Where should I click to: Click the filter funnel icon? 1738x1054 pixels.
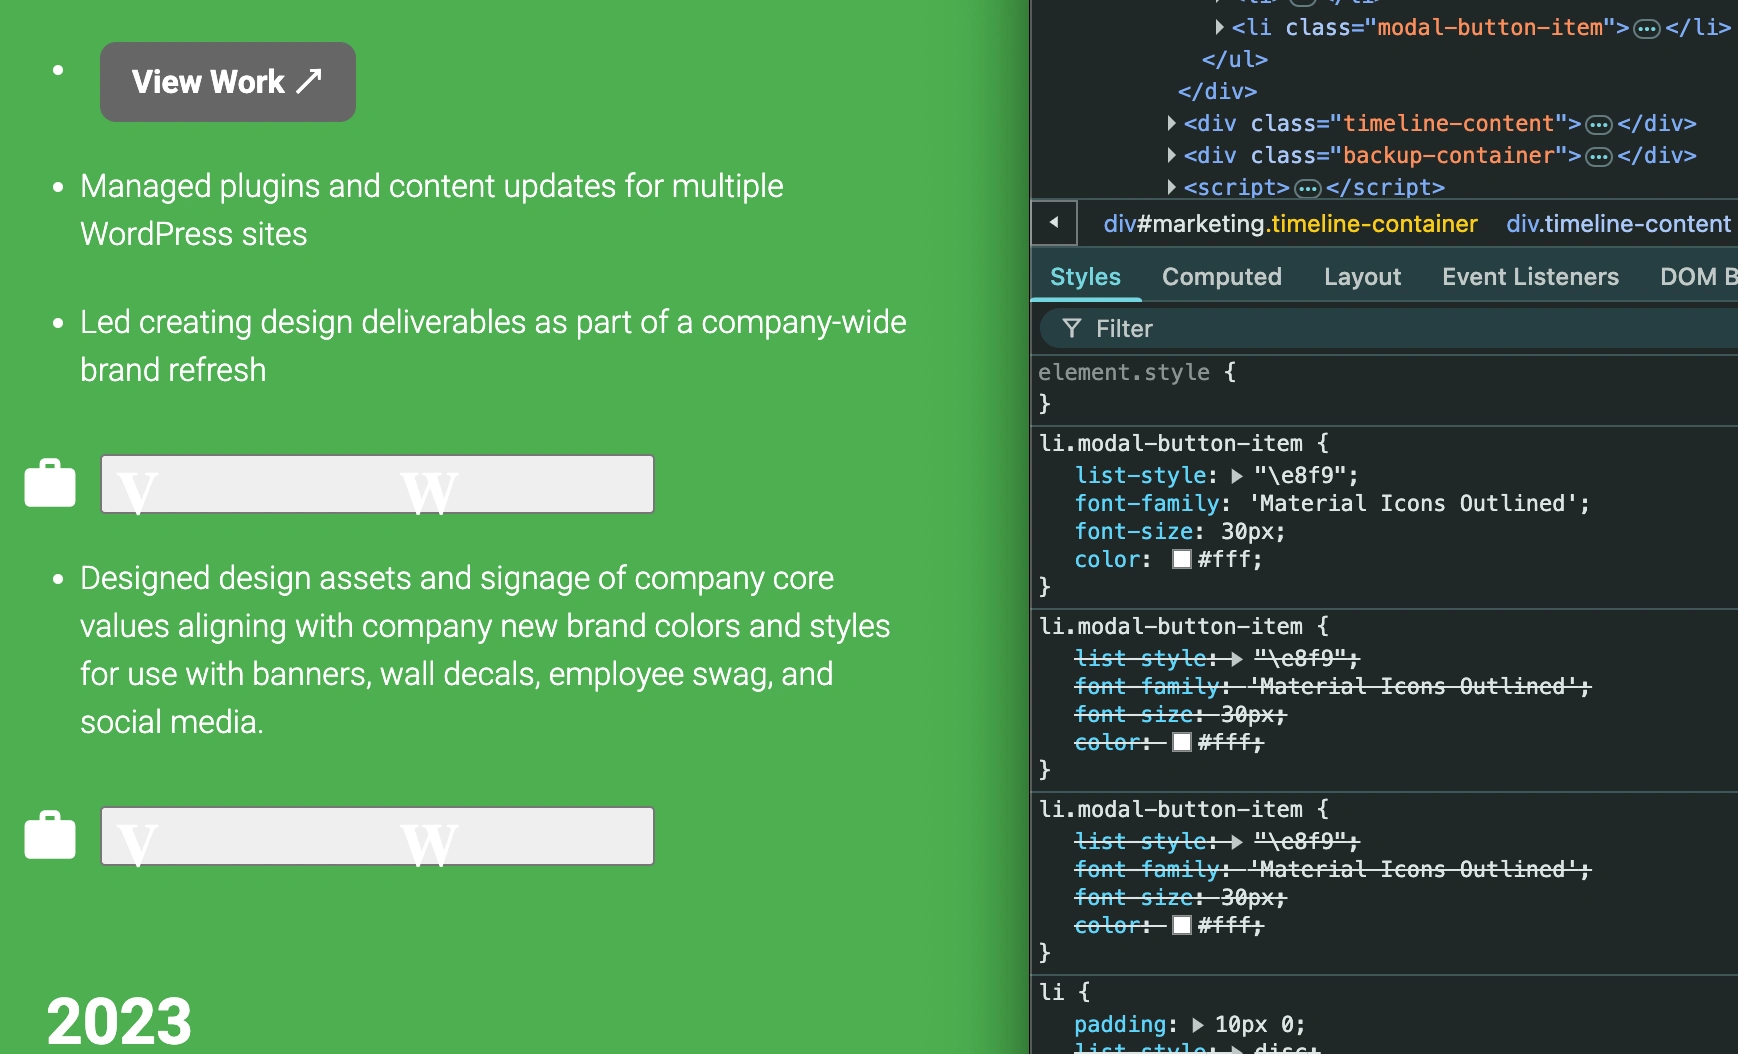pyautogui.click(x=1072, y=328)
